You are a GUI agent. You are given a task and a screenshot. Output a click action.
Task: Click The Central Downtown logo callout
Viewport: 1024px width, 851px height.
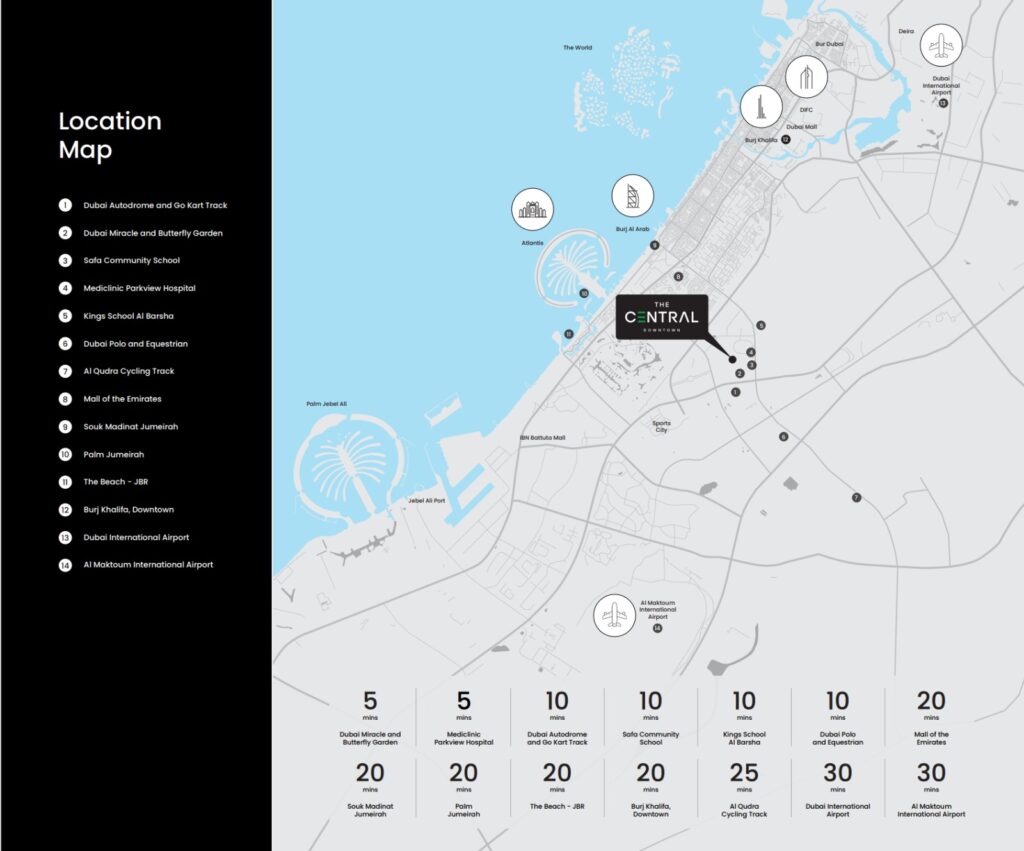coord(662,317)
